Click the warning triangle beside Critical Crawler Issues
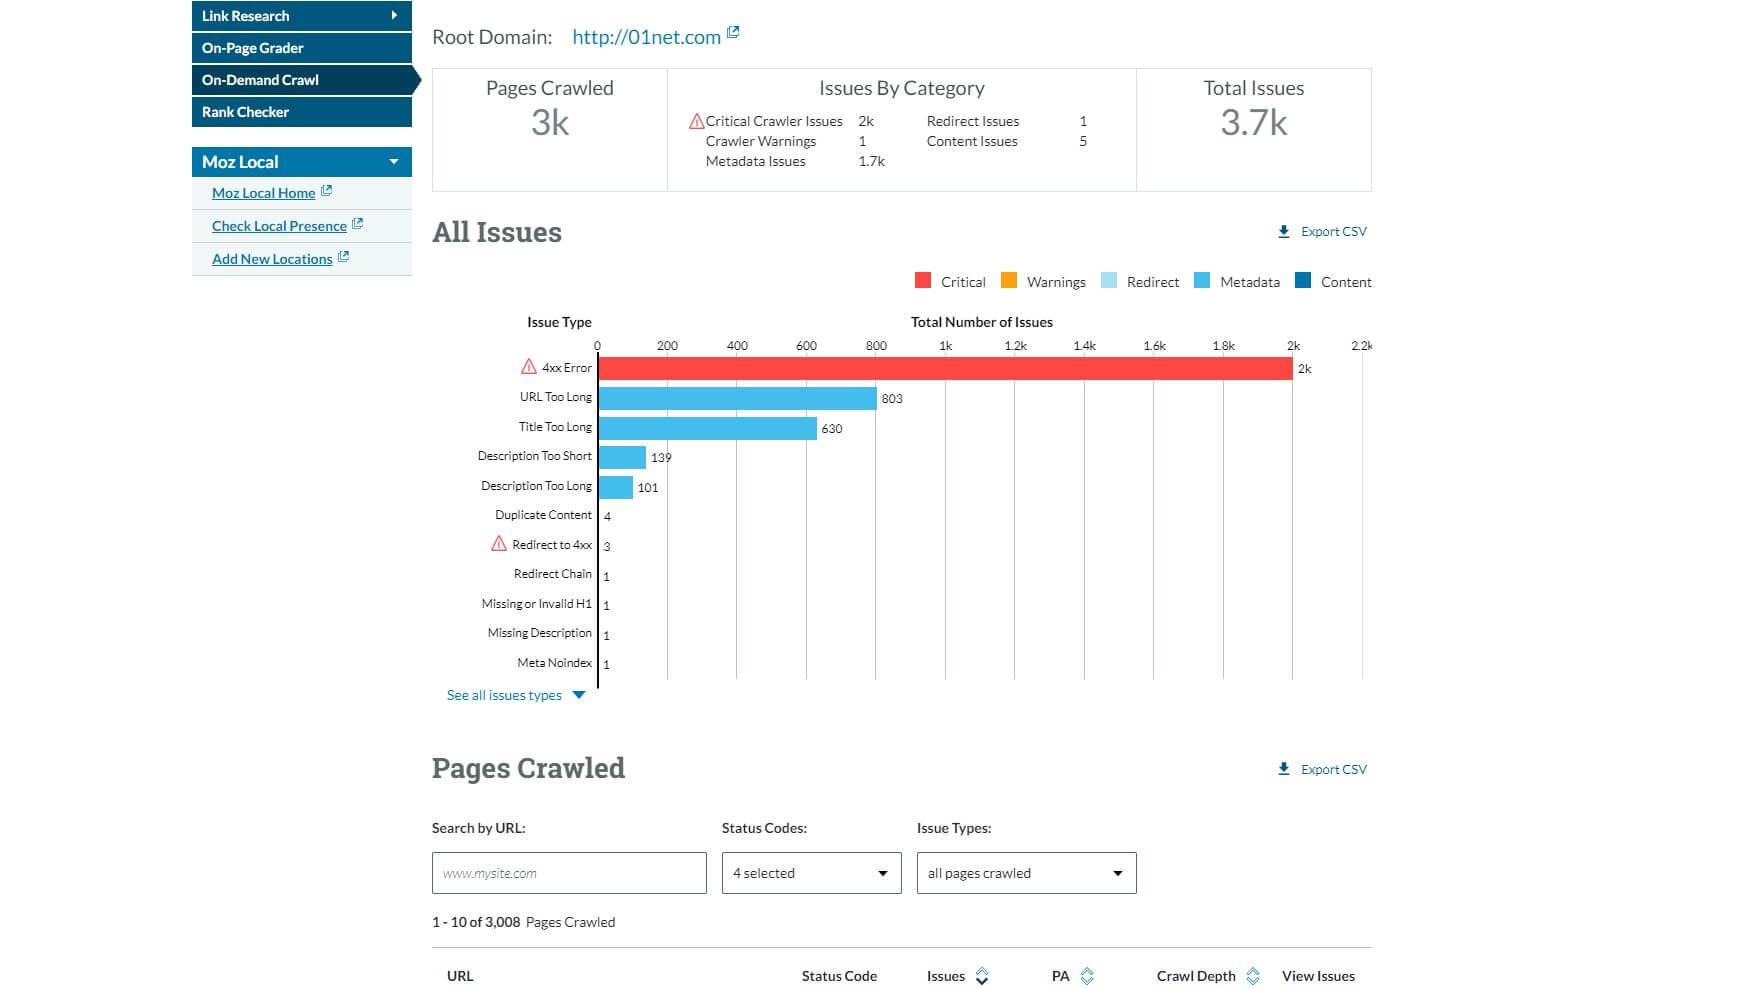The width and height of the screenshot is (1753, 989). (x=696, y=121)
